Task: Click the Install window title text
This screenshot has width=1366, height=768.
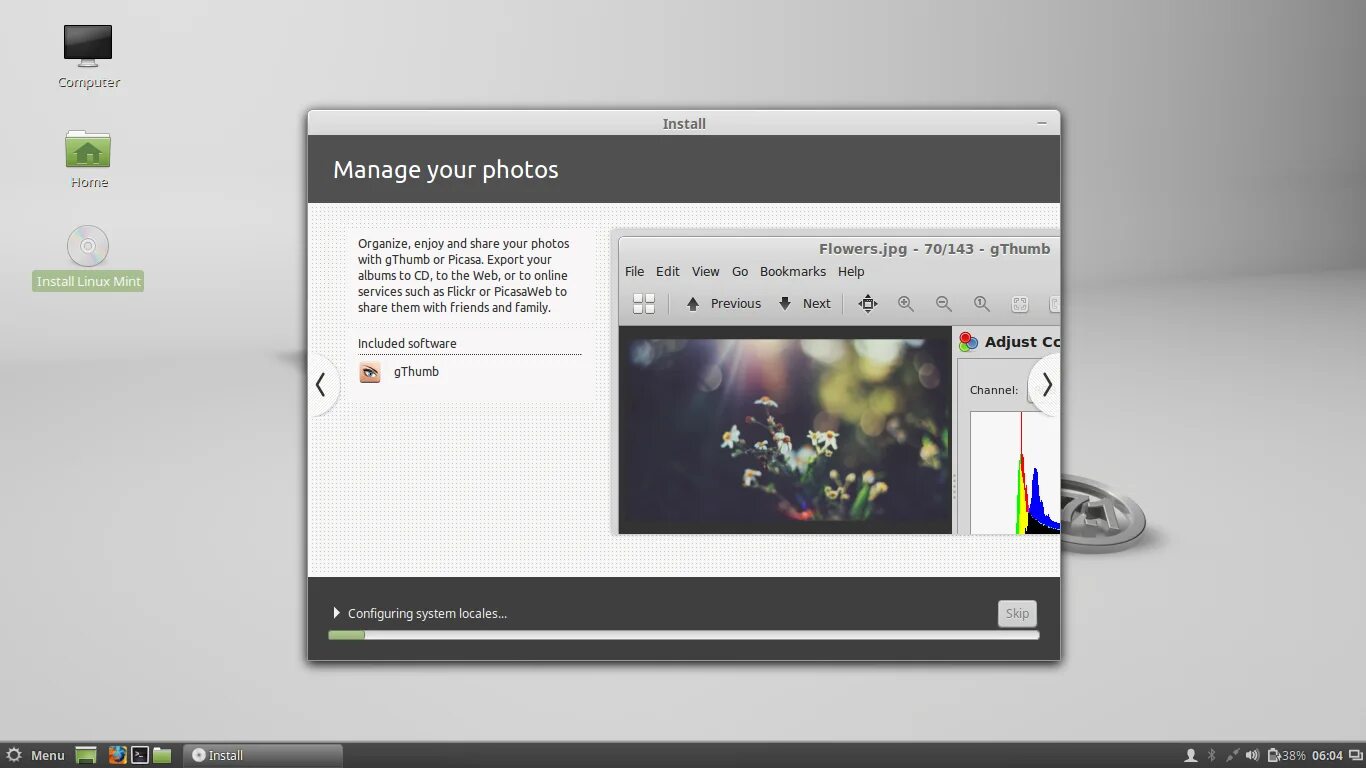Action: pyautogui.click(x=684, y=124)
